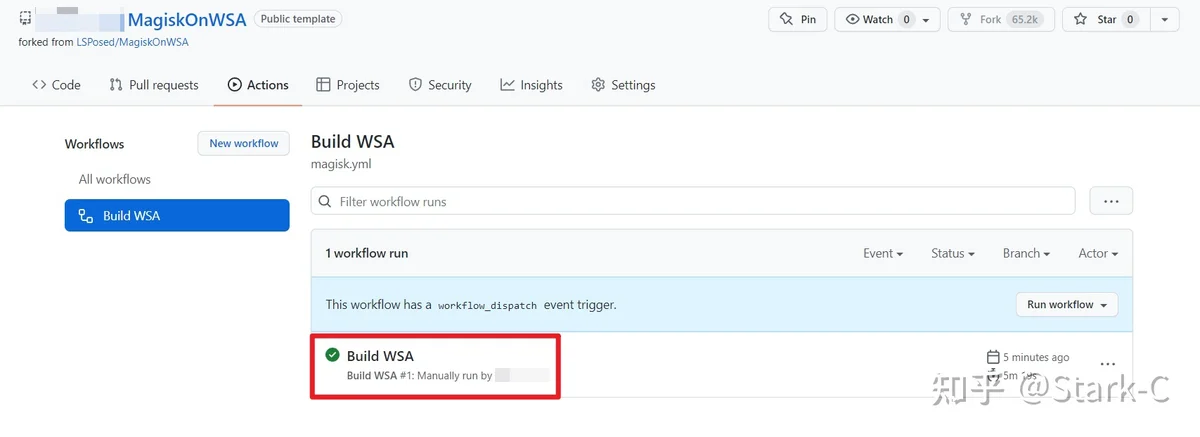The height and width of the screenshot is (437, 1200).
Task: Open the repository Settings tab
Action: click(623, 85)
